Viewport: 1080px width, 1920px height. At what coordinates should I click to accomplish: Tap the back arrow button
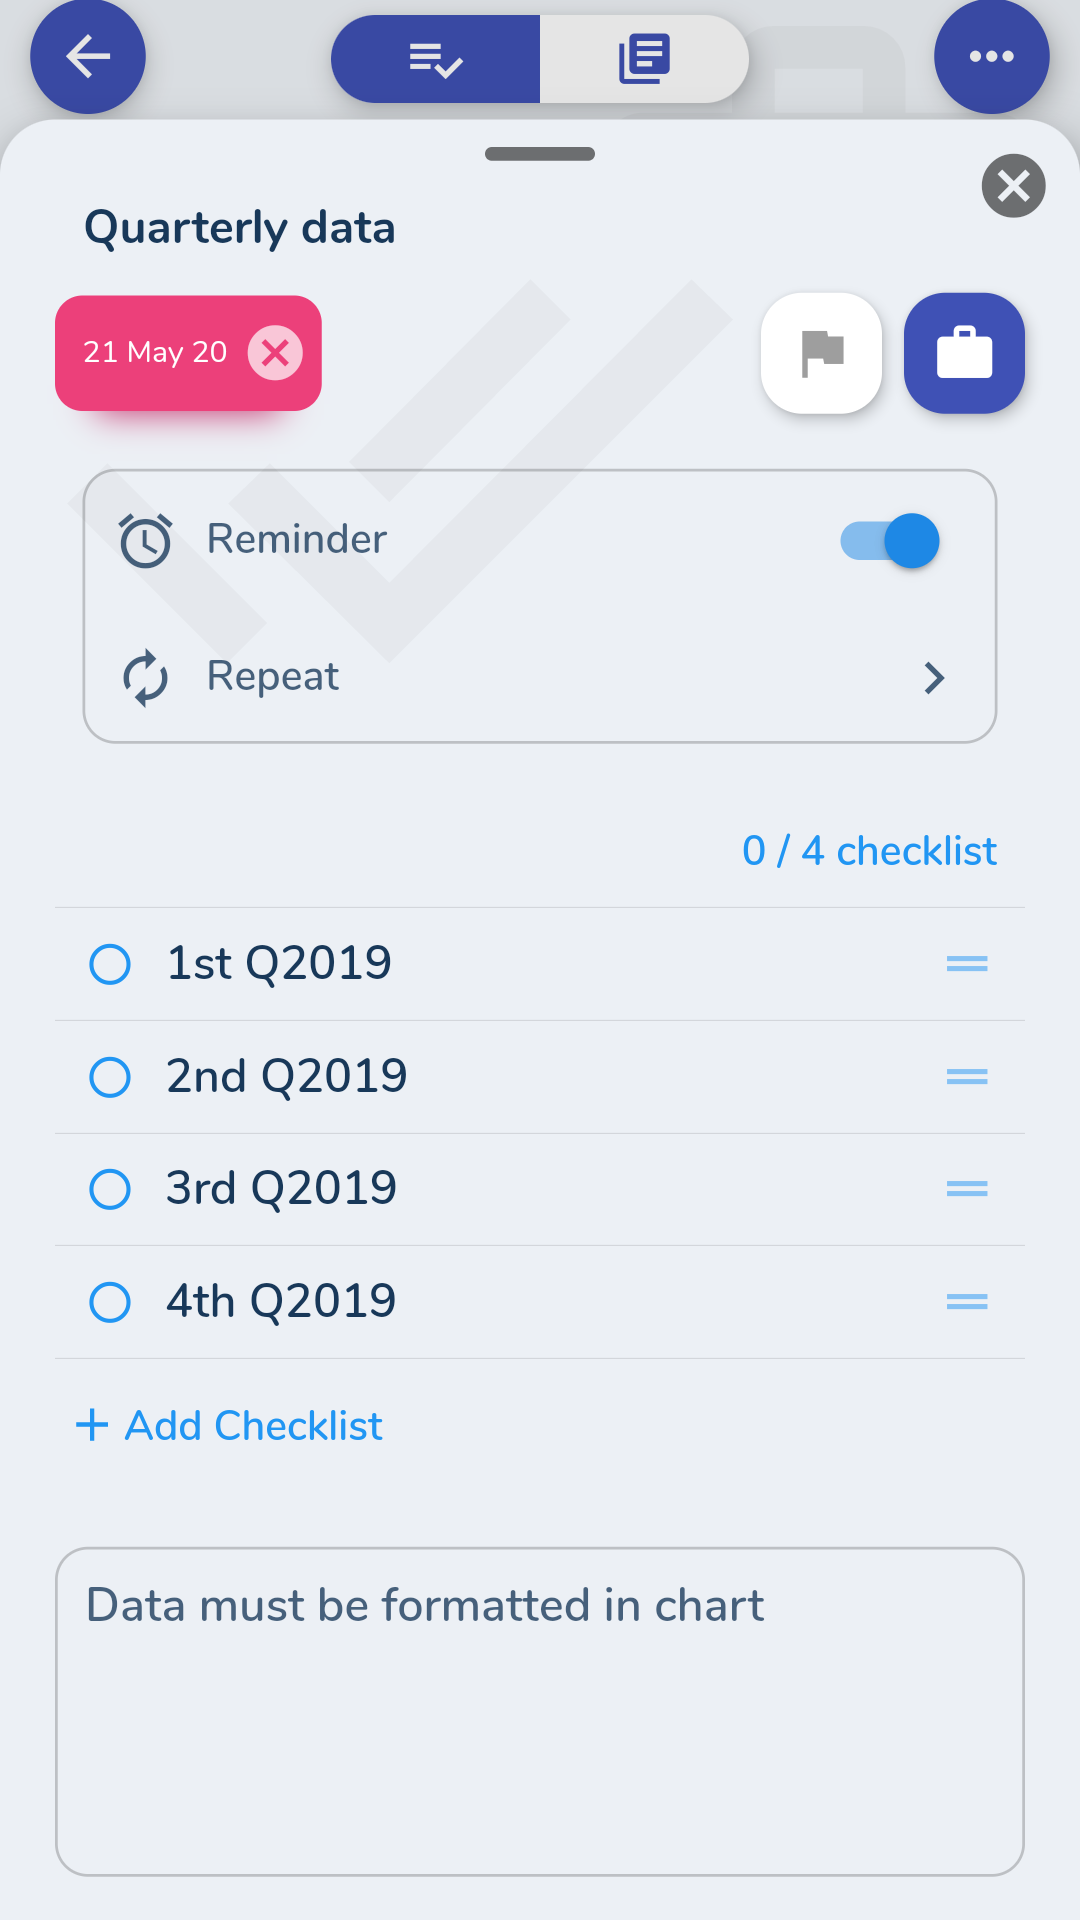[88, 57]
